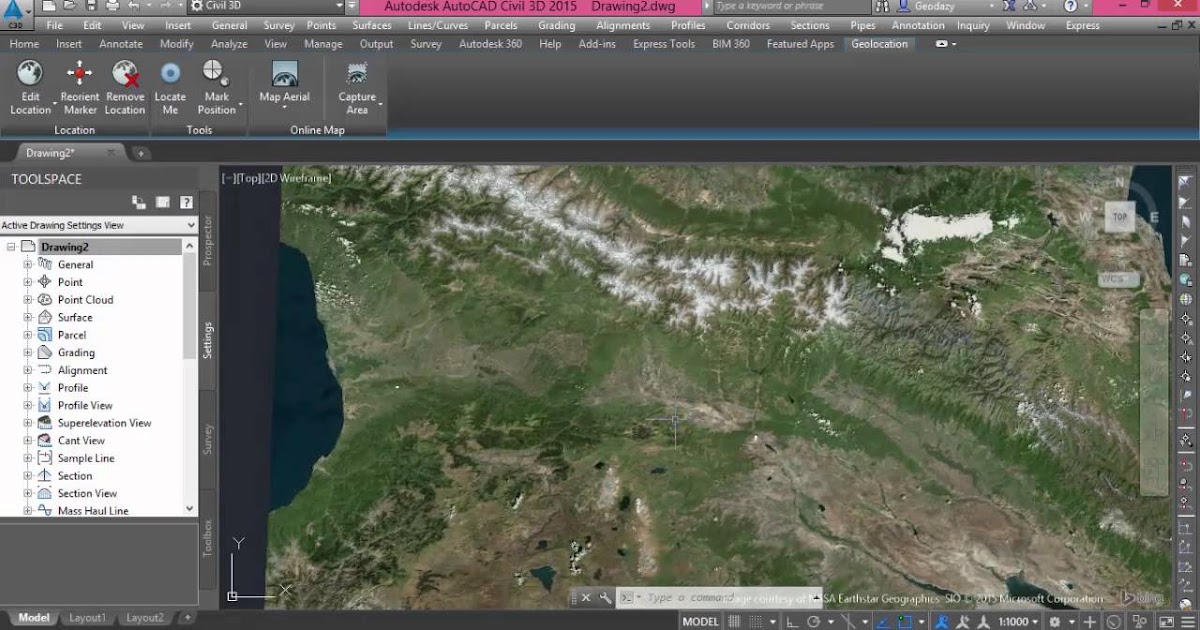This screenshot has width=1200, height=630.
Task: Switch to the Annotate ribbon tab
Action: [120, 44]
